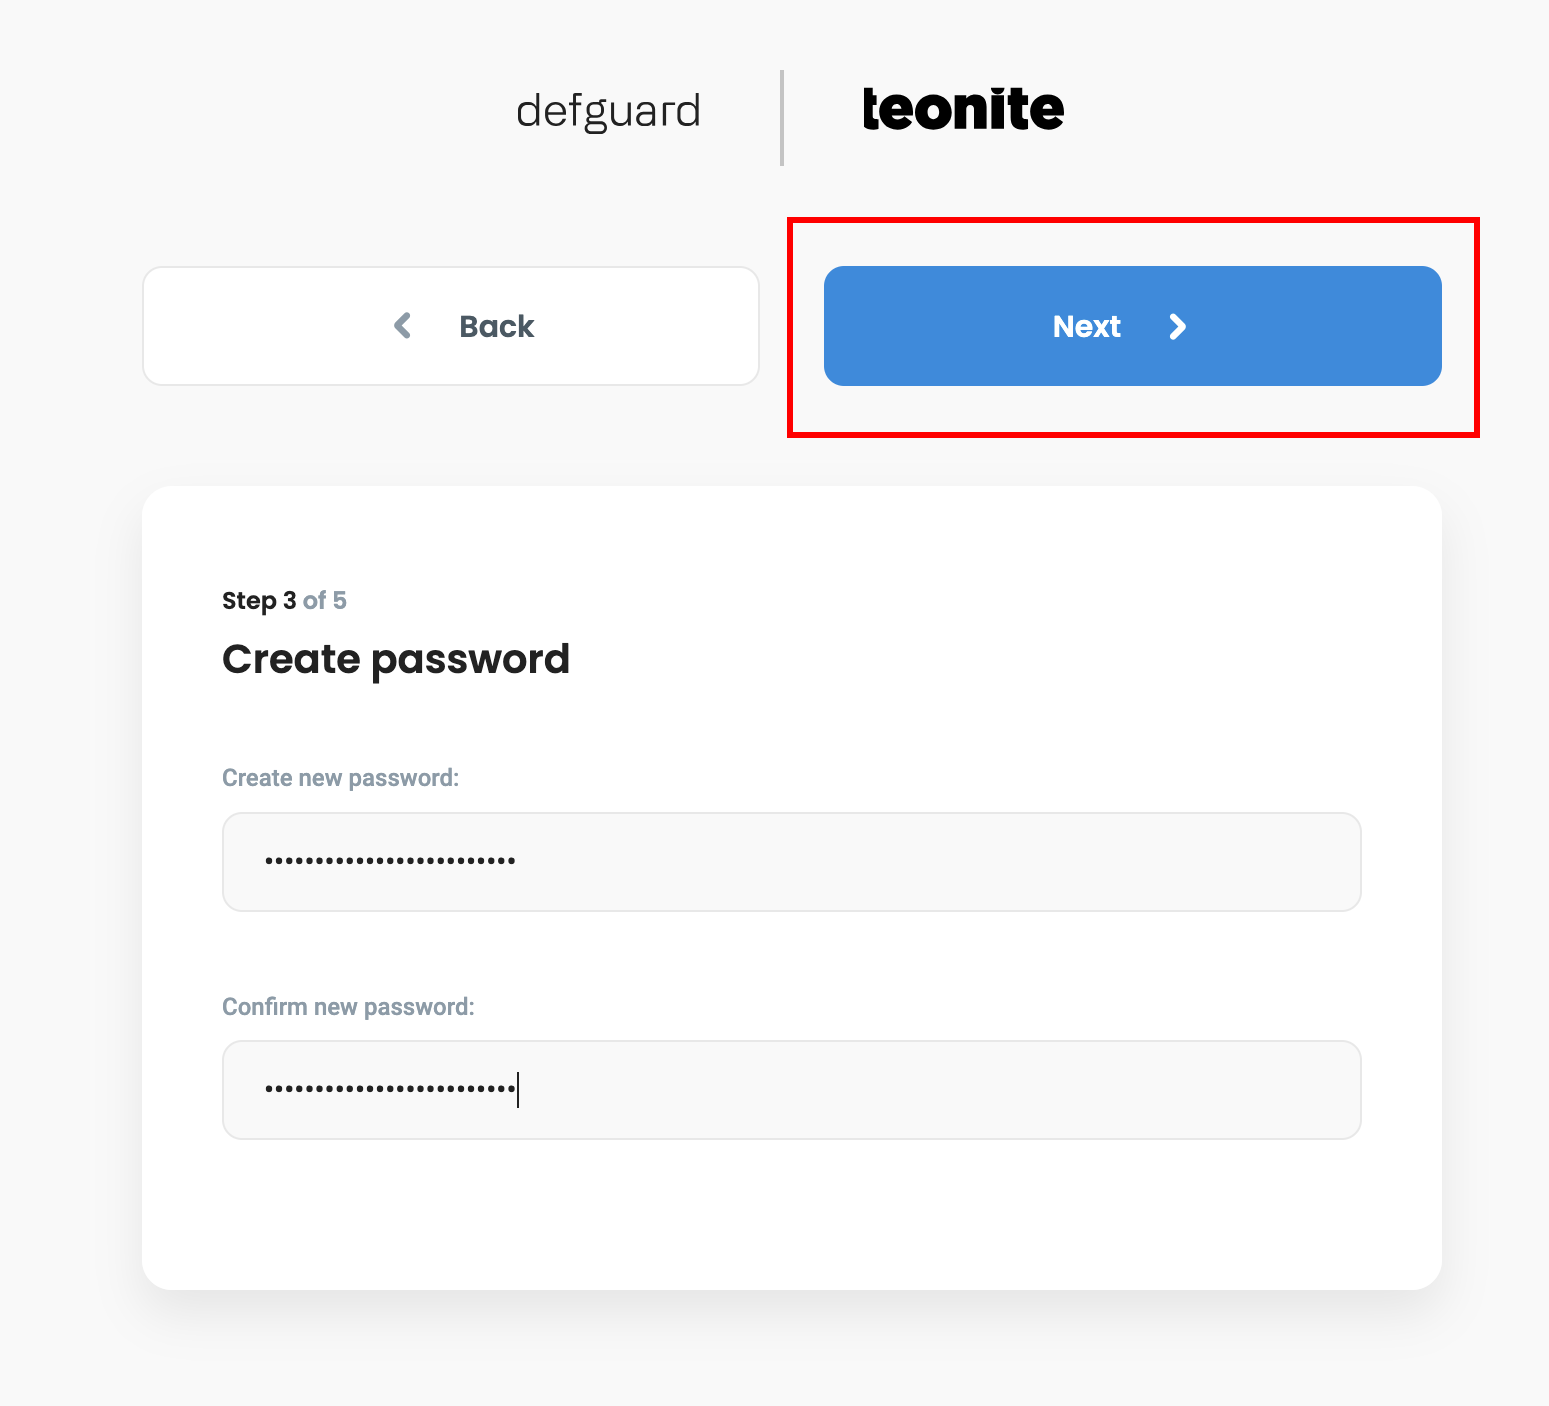Click the gray "of 5" step count
Image resolution: width=1549 pixels, height=1406 pixels.
click(325, 600)
